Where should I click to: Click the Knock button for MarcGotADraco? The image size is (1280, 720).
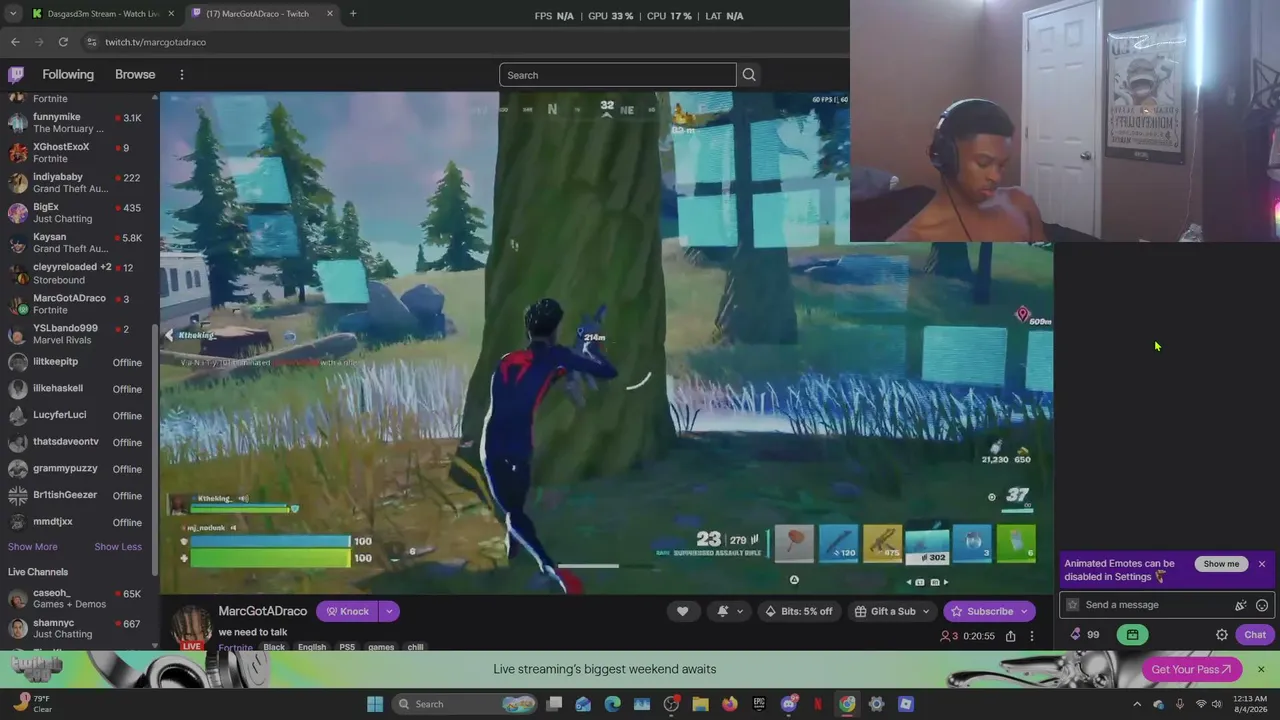(347, 611)
